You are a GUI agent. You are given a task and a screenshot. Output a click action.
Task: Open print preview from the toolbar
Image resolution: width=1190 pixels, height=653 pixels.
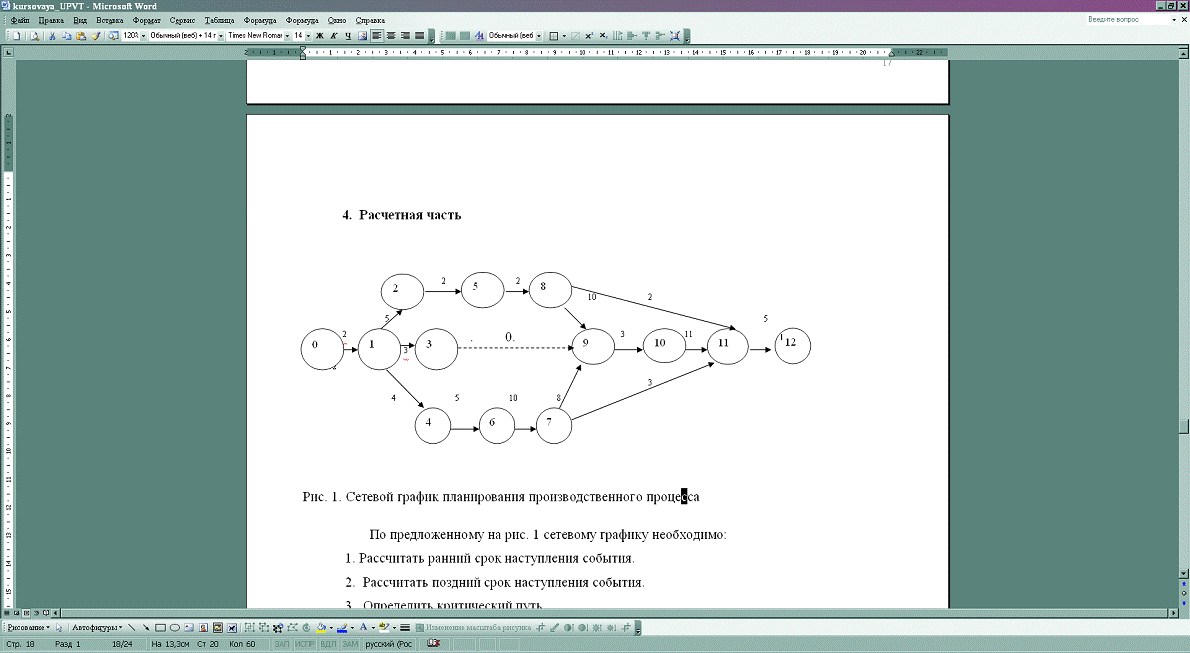click(35, 36)
